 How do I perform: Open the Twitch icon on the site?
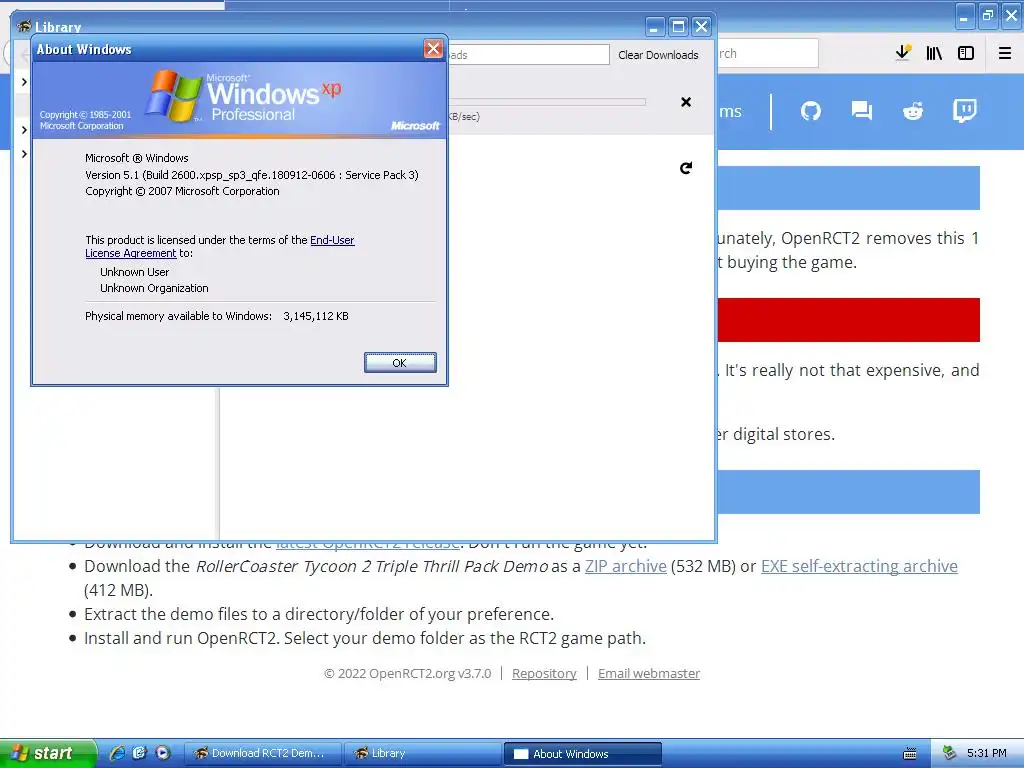(x=965, y=111)
